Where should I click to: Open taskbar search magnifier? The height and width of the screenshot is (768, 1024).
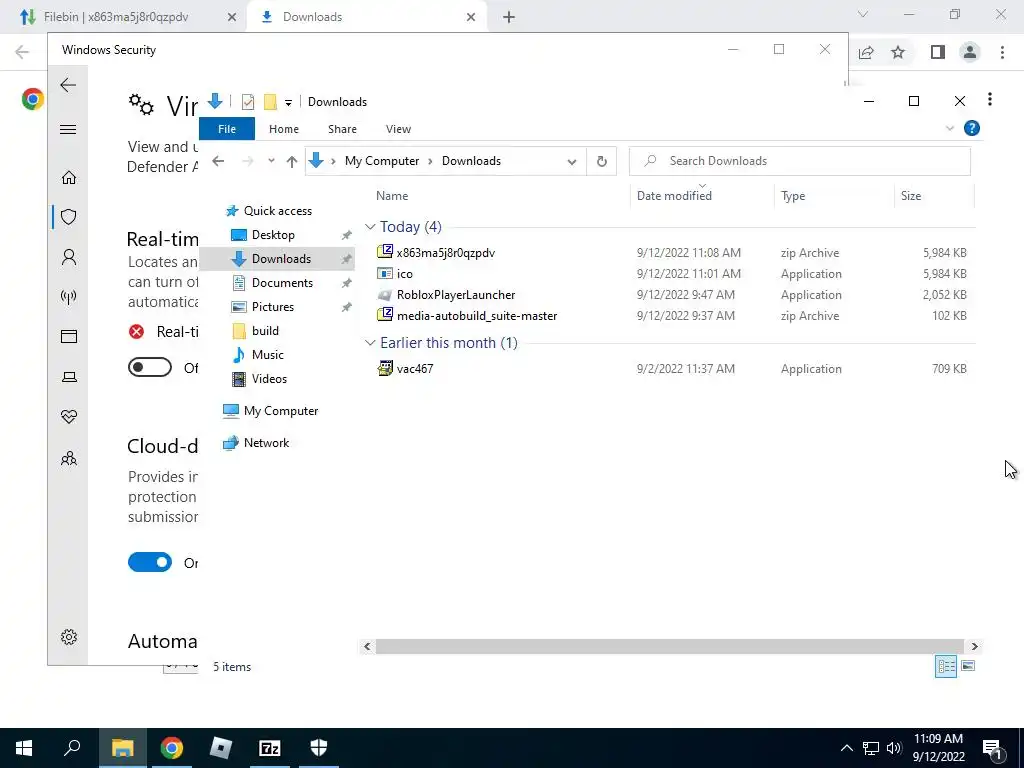[x=72, y=748]
